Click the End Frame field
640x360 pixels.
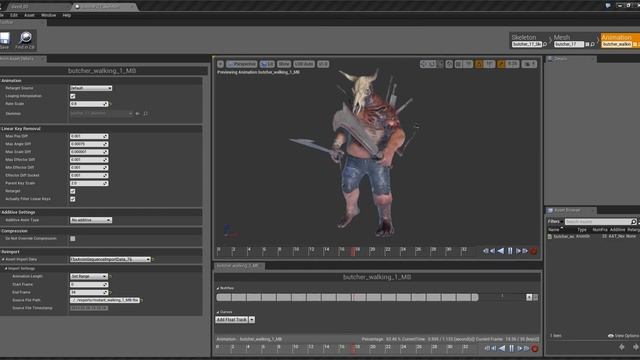(x=89, y=293)
